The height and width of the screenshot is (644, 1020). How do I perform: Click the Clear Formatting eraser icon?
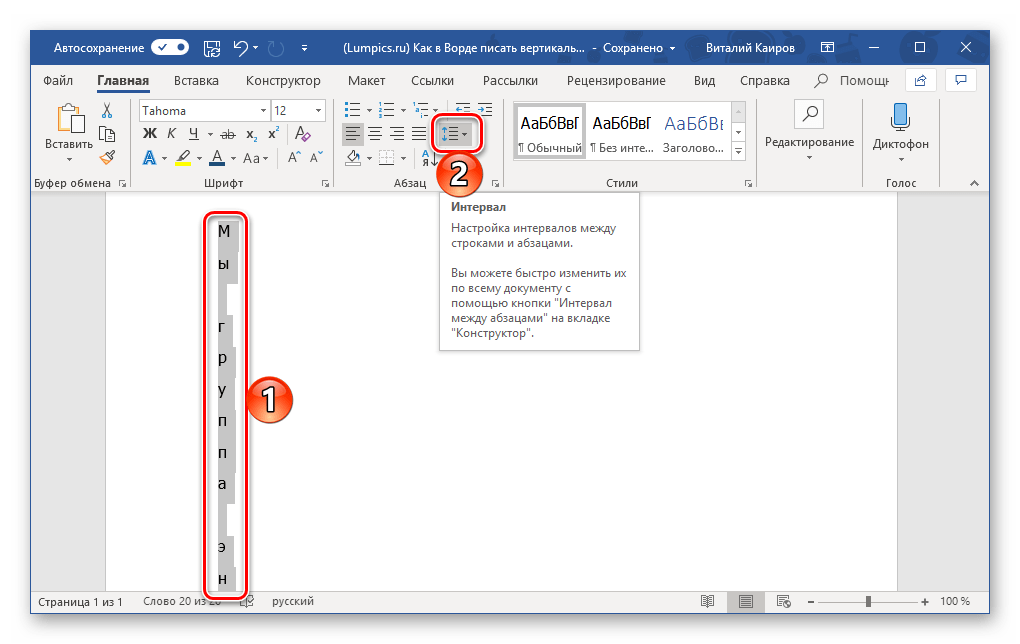[298, 134]
